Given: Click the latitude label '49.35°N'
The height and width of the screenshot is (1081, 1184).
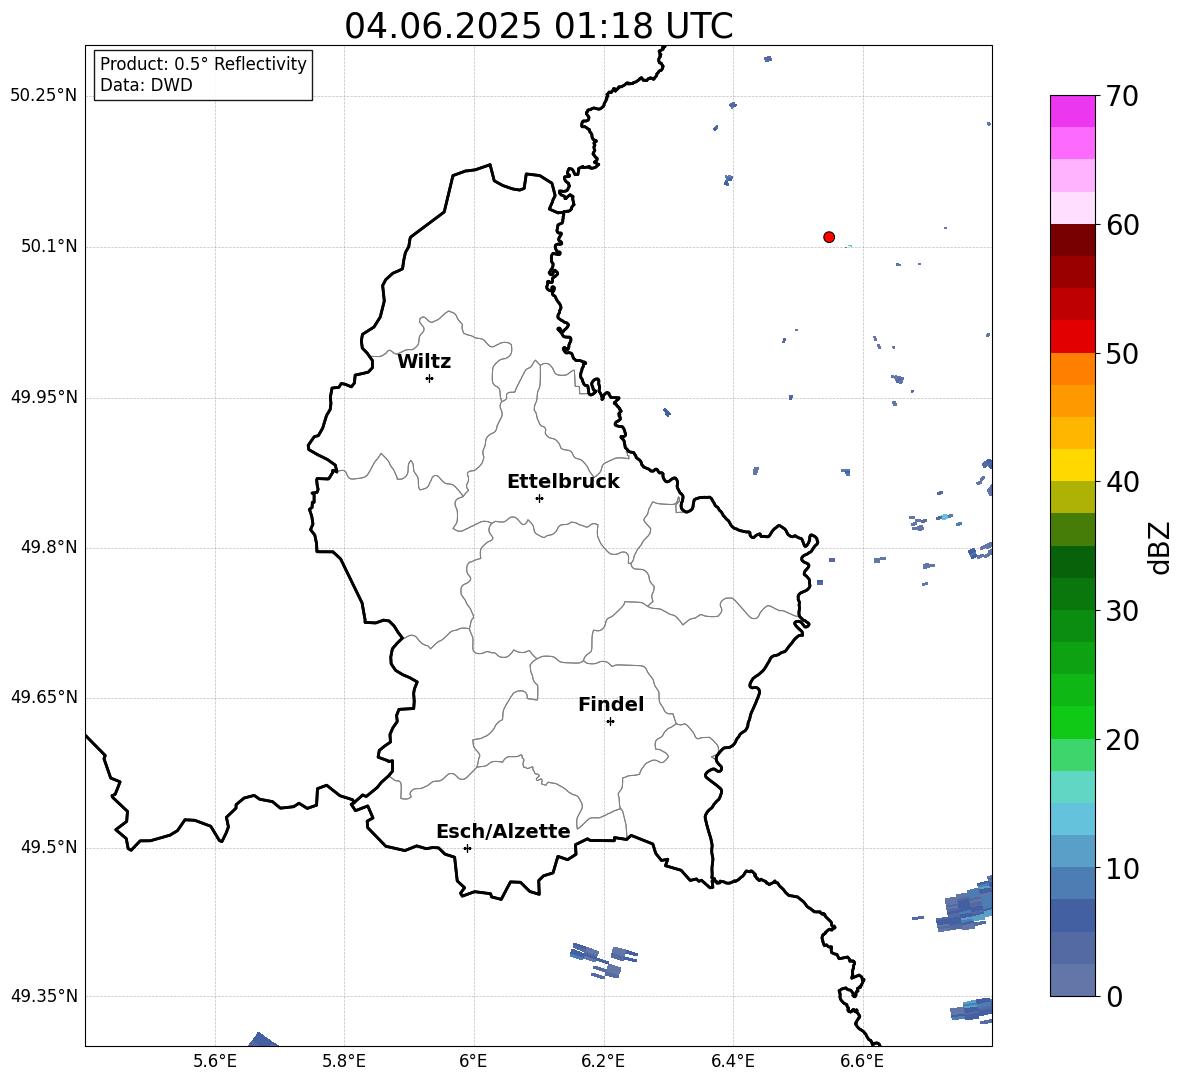Looking at the screenshot, I should [43, 996].
